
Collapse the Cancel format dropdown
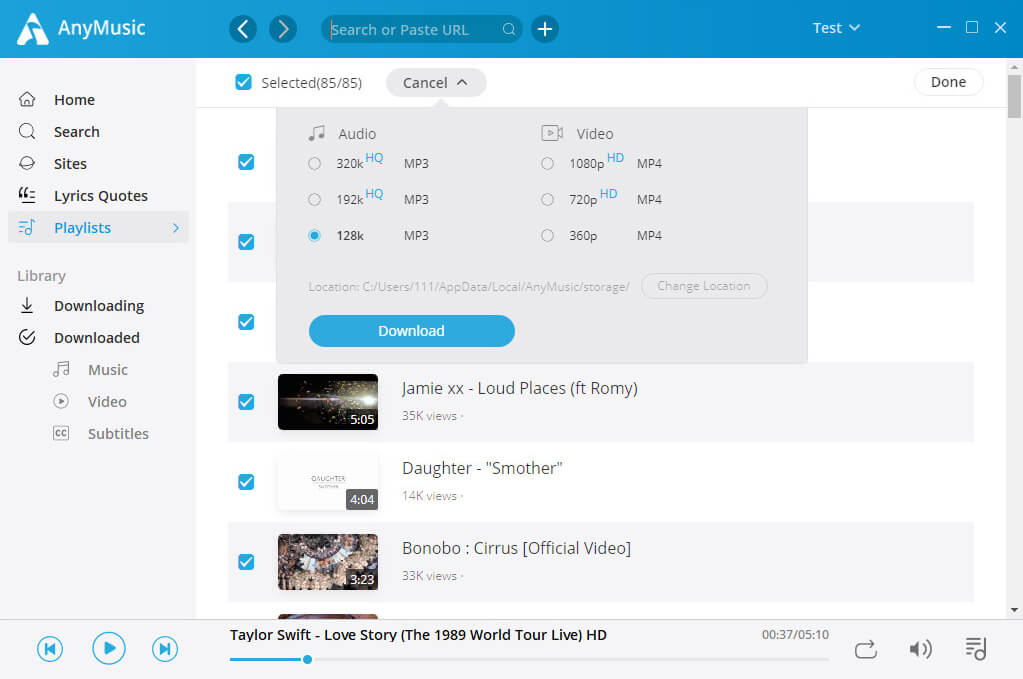pyautogui.click(x=436, y=83)
